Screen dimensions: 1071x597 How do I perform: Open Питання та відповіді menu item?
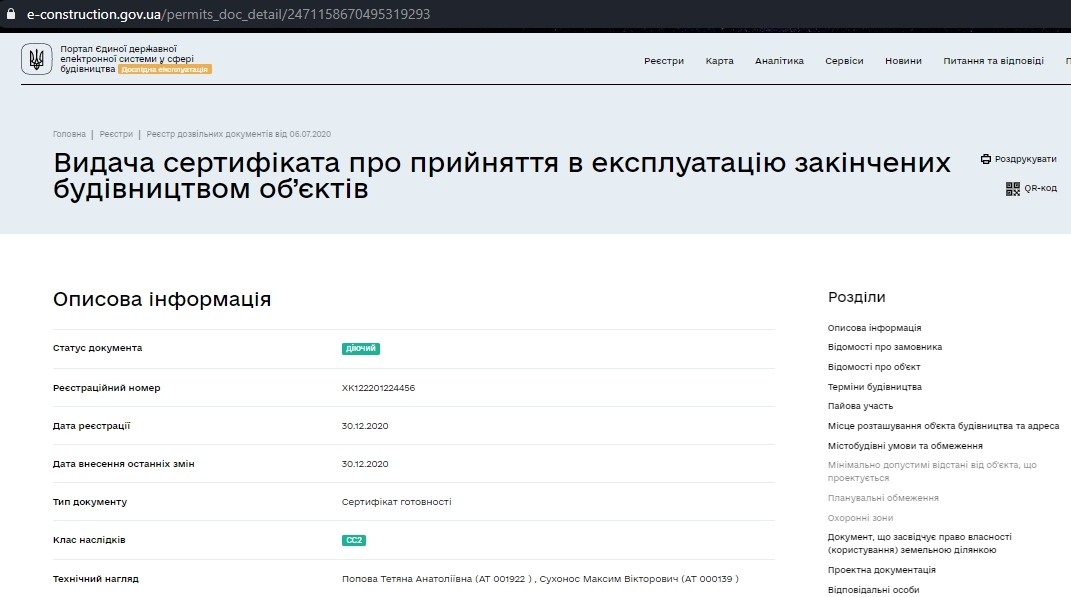click(993, 61)
